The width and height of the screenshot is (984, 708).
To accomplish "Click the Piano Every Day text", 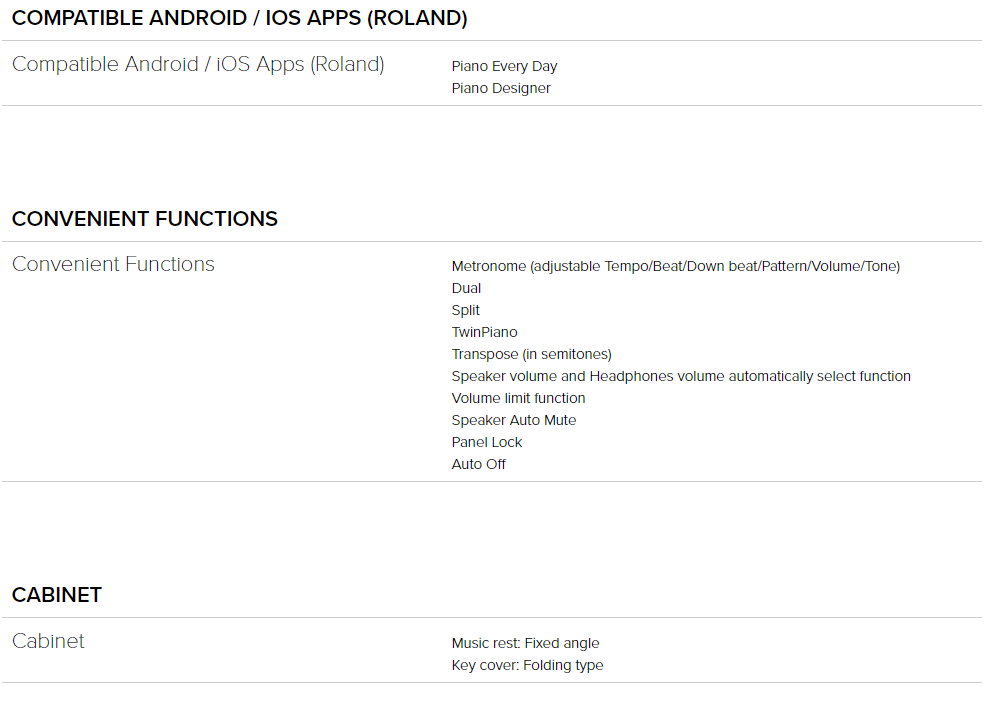I will [504, 67].
